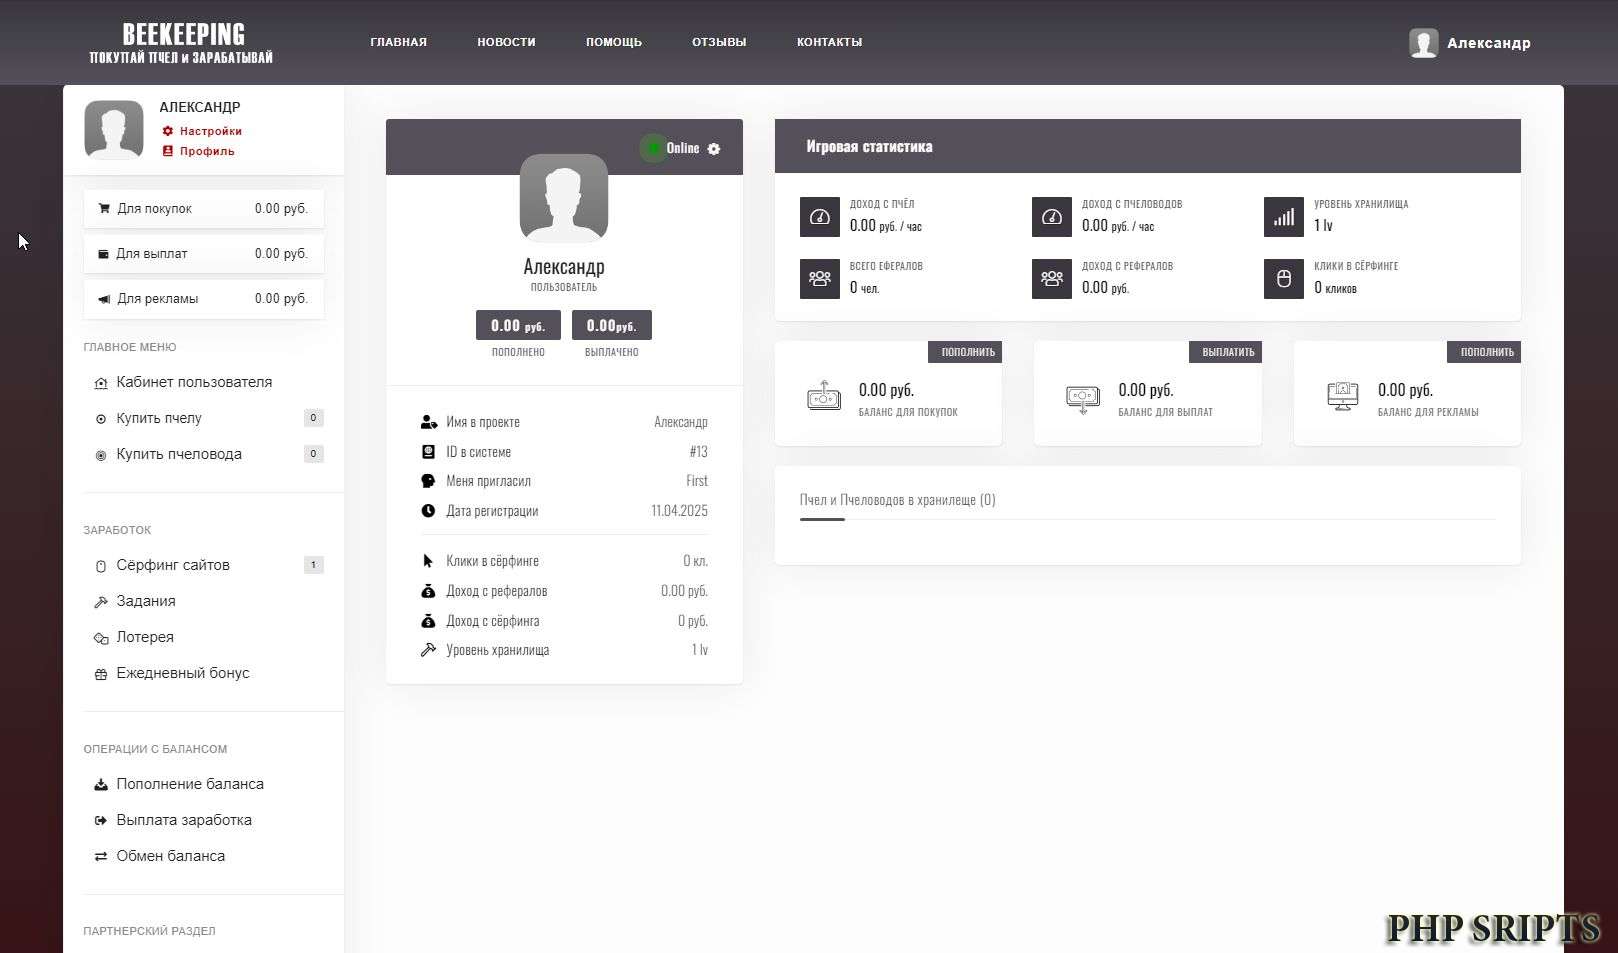Open Отзывы in the top navigation
Image resolution: width=1618 pixels, height=953 pixels.
point(719,42)
